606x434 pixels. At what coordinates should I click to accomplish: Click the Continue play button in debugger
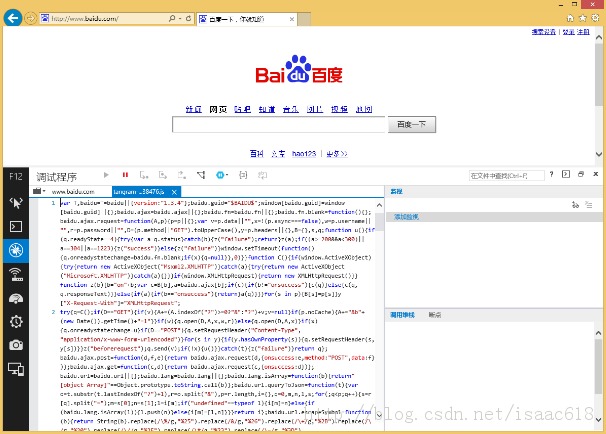[106, 175]
